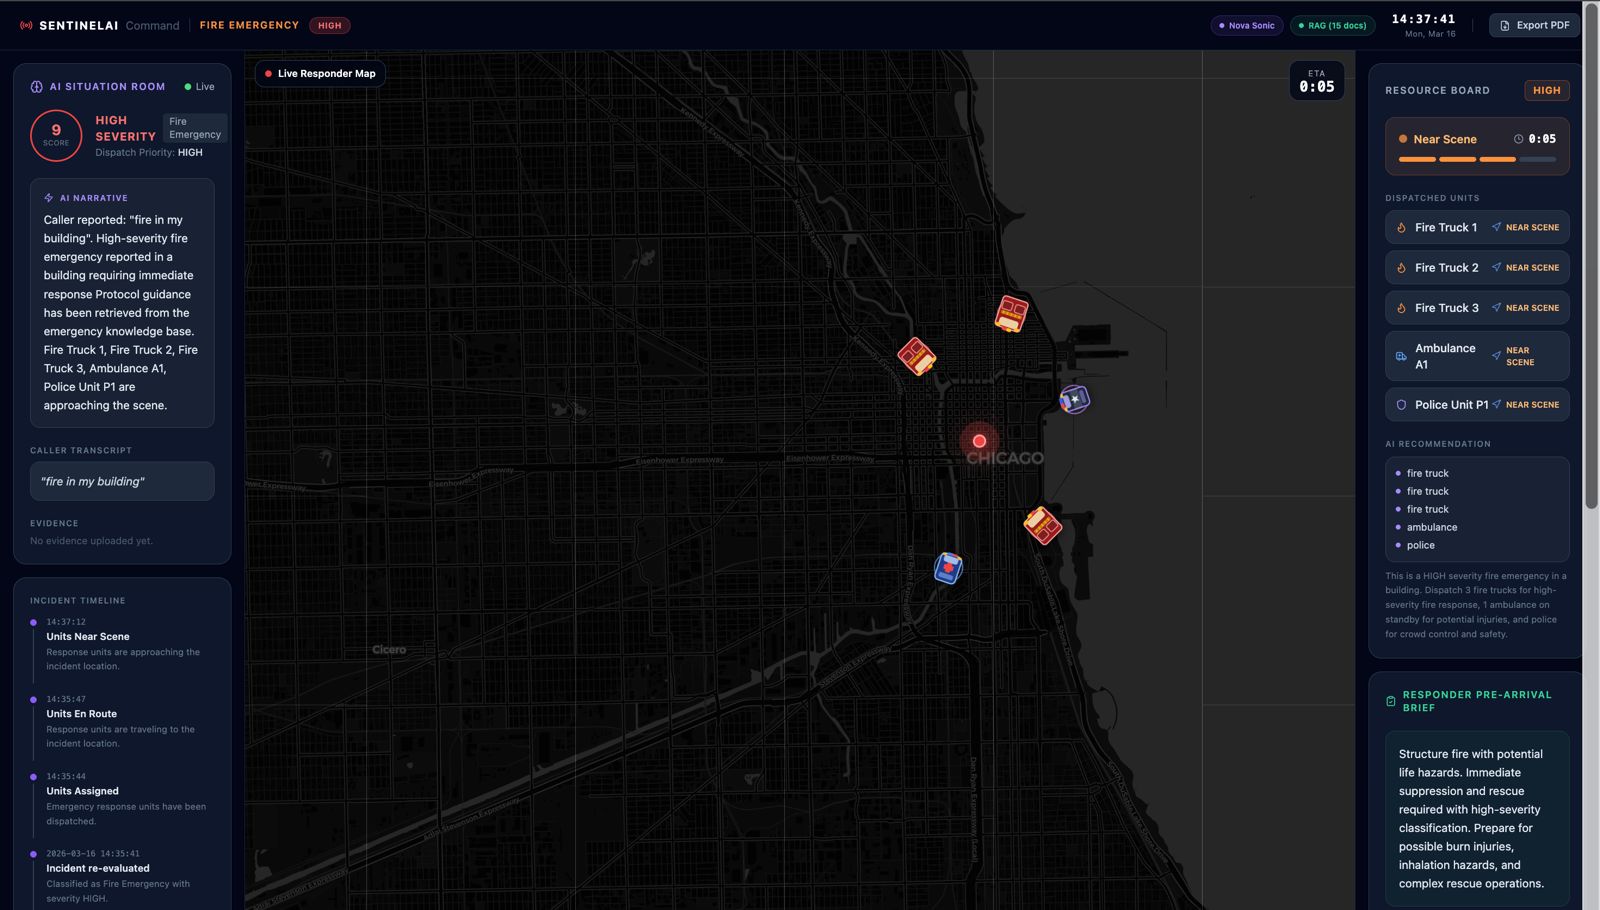
Task: Click the Fire Truck 3 unit name
Action: tap(1446, 308)
